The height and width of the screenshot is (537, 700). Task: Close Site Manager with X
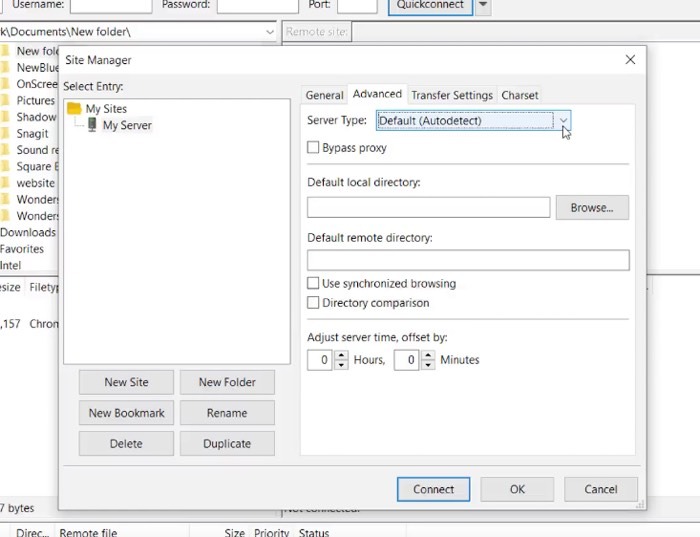[630, 59]
